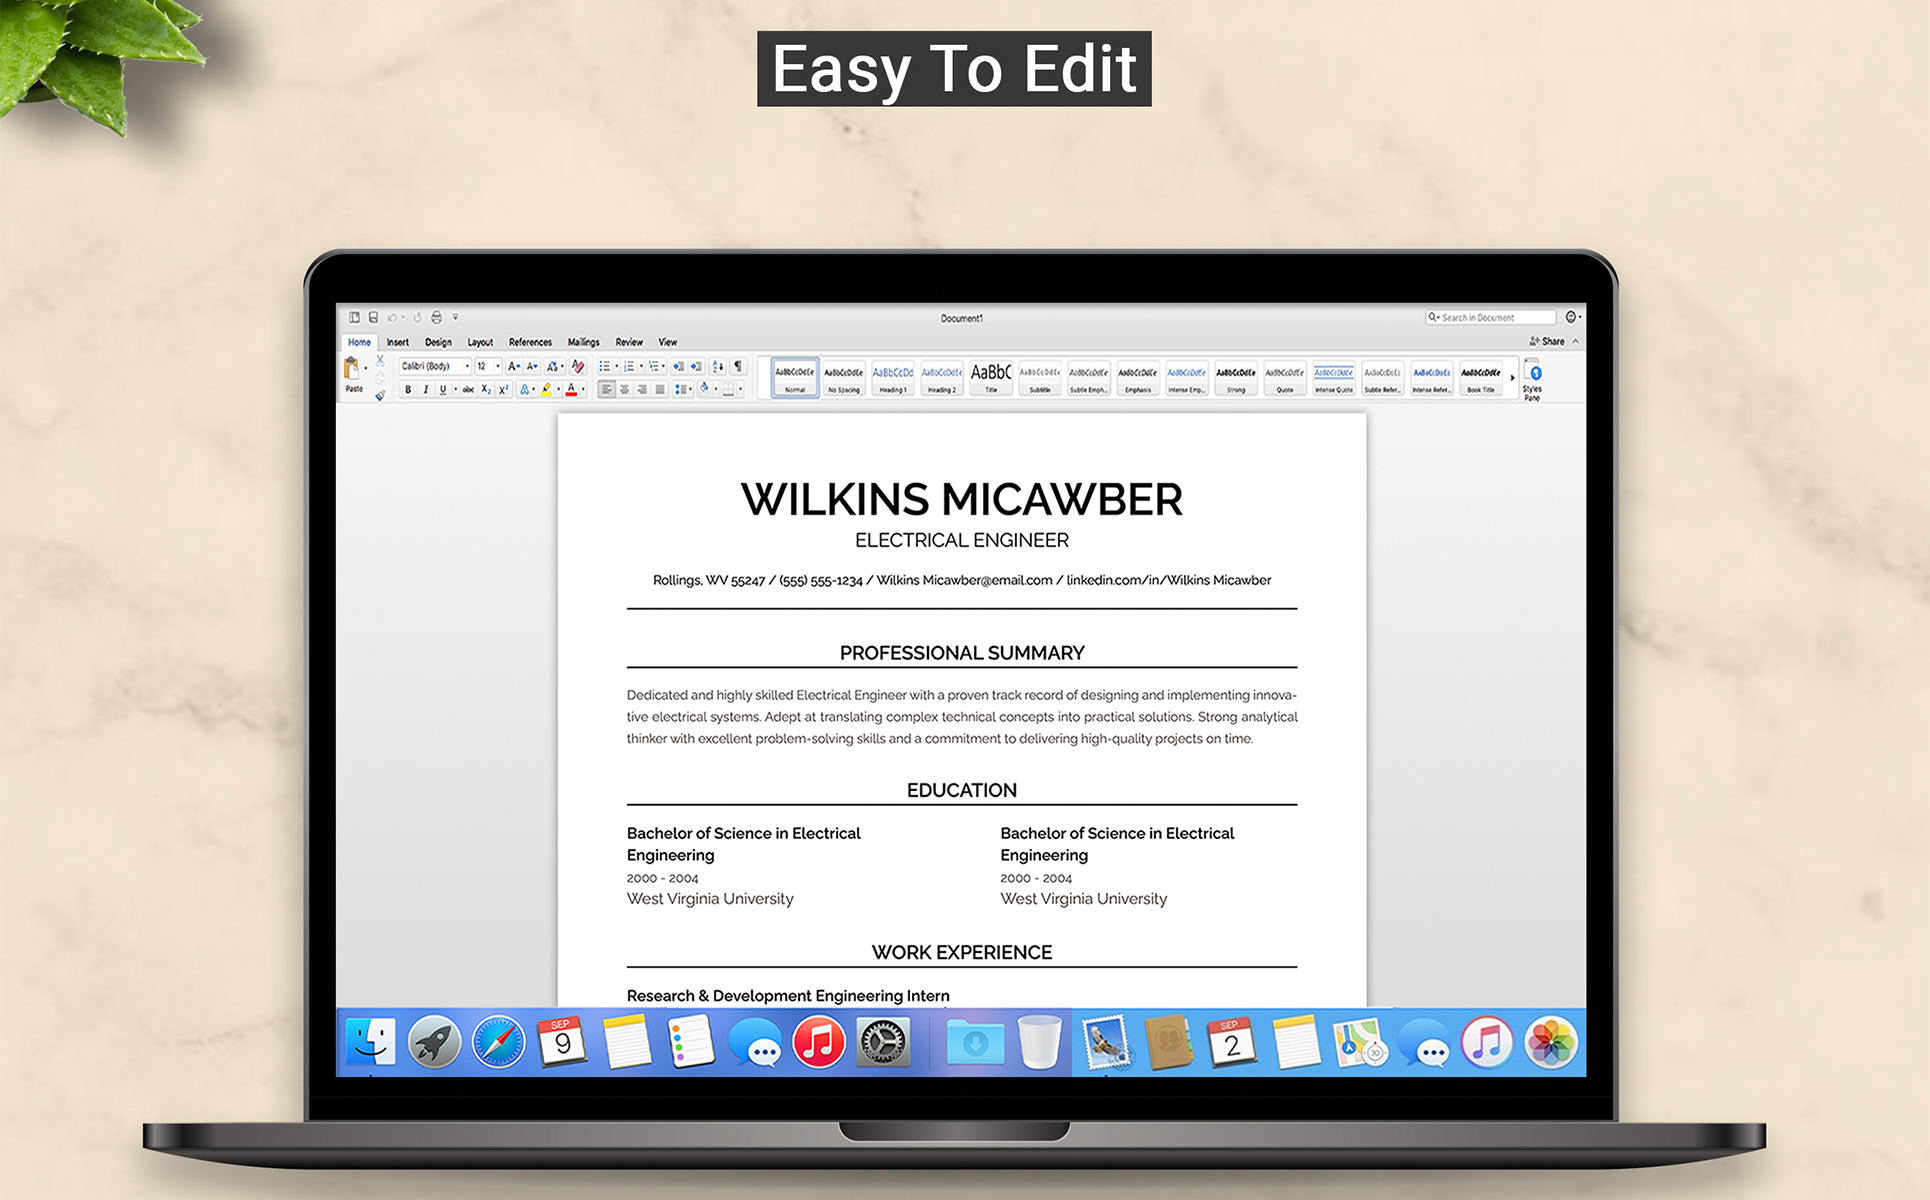Open the References tab
The height and width of the screenshot is (1200, 1930).
pyautogui.click(x=530, y=342)
